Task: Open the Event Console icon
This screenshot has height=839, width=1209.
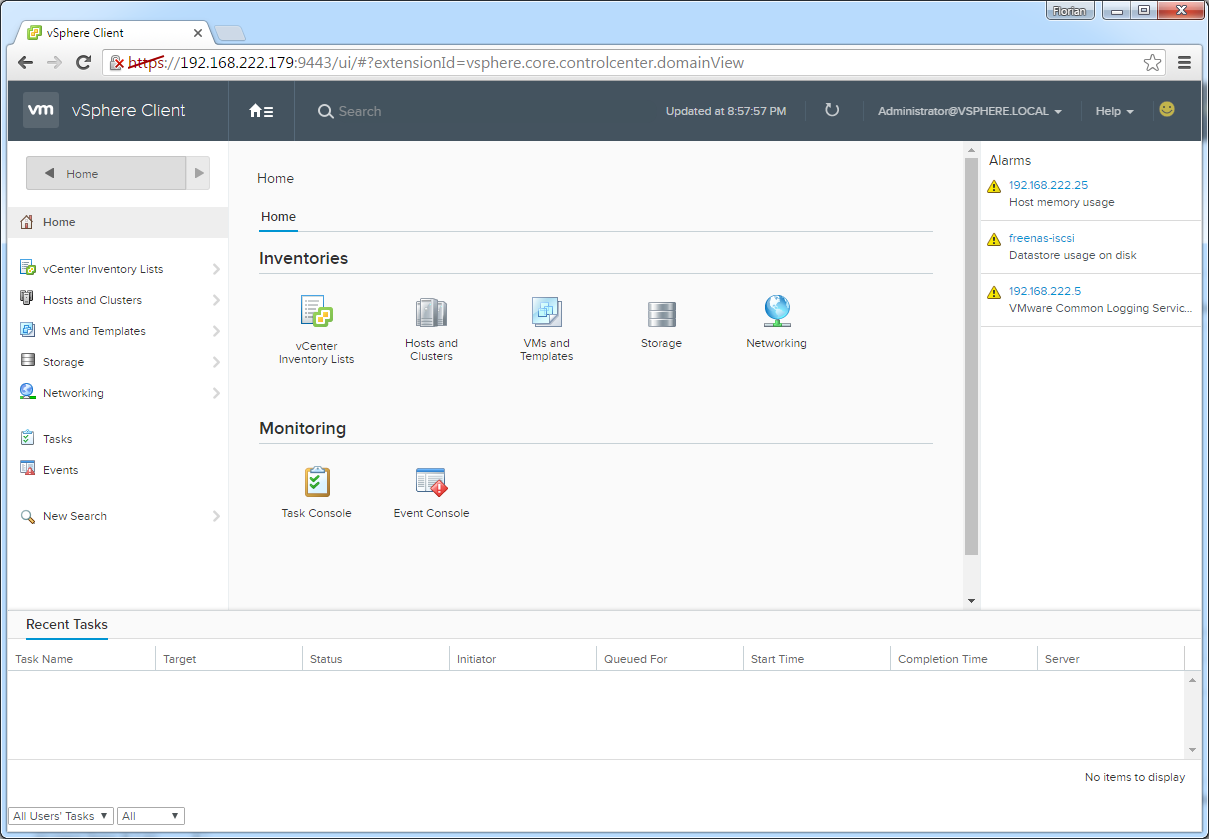Action: click(x=431, y=482)
